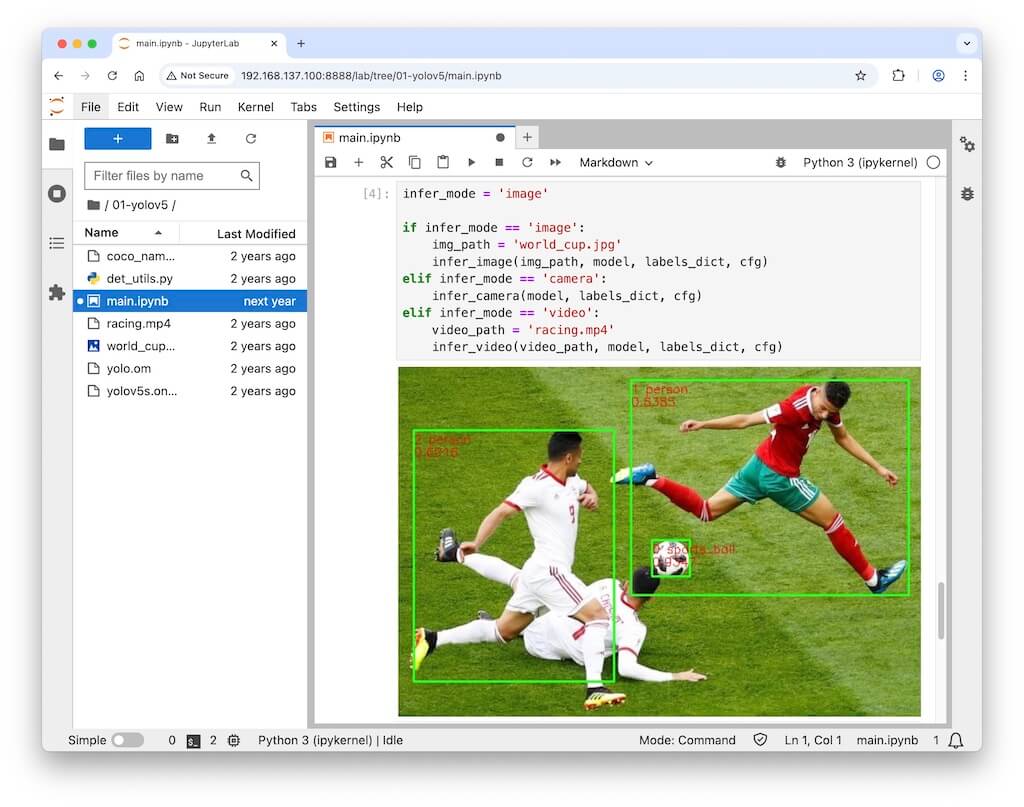Click the Filter files by name field
The width and height of the screenshot is (1024, 807).
[163, 176]
